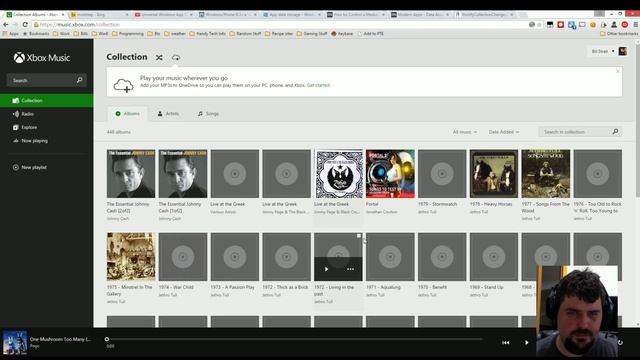Screen dimensions: 640x360
Task: Click the '1969 - Stand Up' album title
Action: (487, 287)
